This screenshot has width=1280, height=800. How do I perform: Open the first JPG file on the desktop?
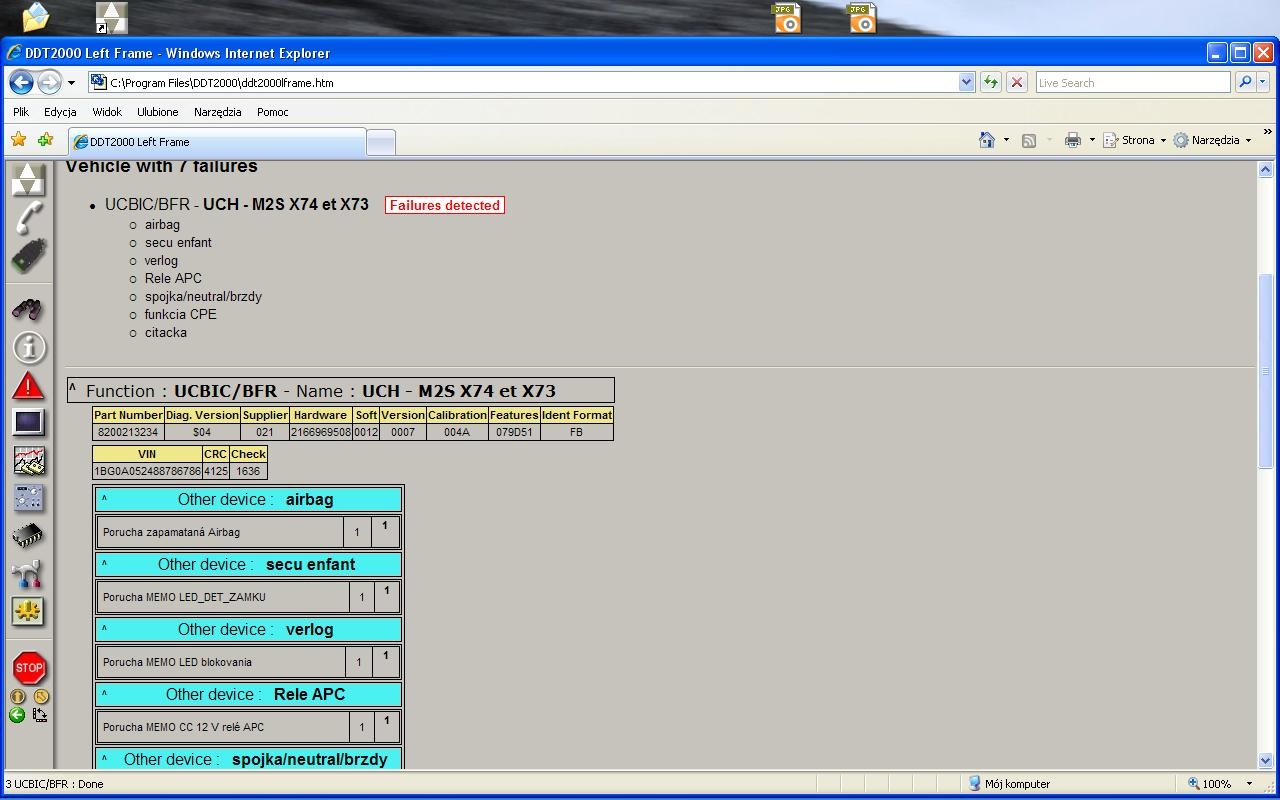coord(787,17)
